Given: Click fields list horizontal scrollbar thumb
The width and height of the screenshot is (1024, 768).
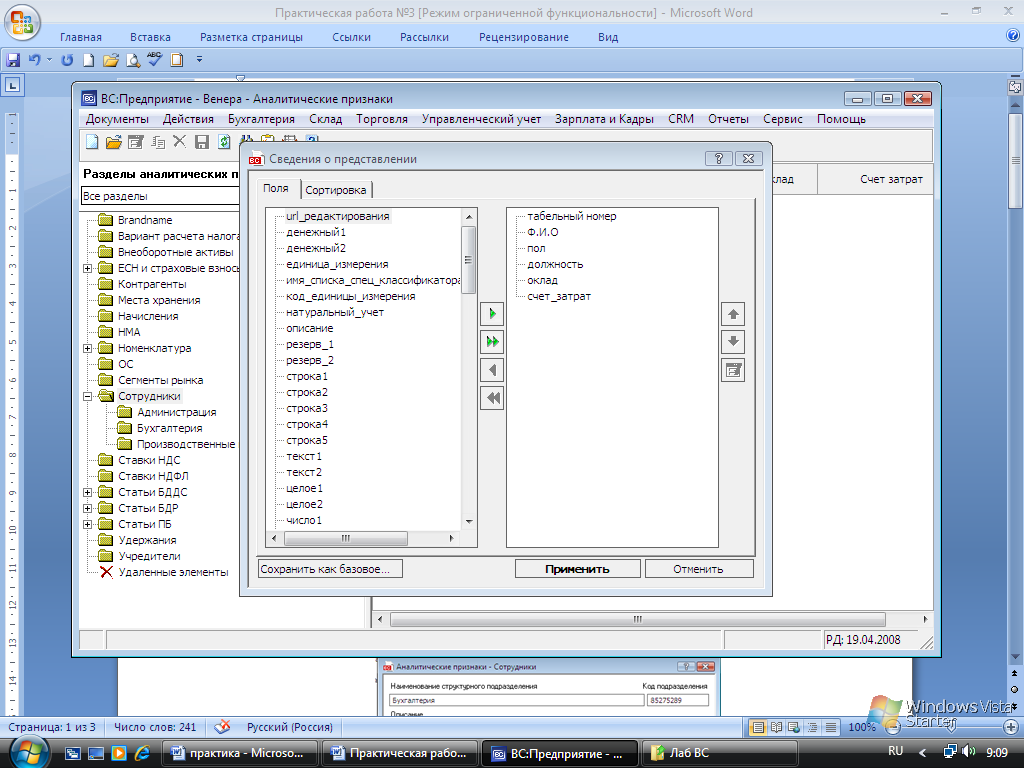Looking at the screenshot, I should click(x=345, y=539).
